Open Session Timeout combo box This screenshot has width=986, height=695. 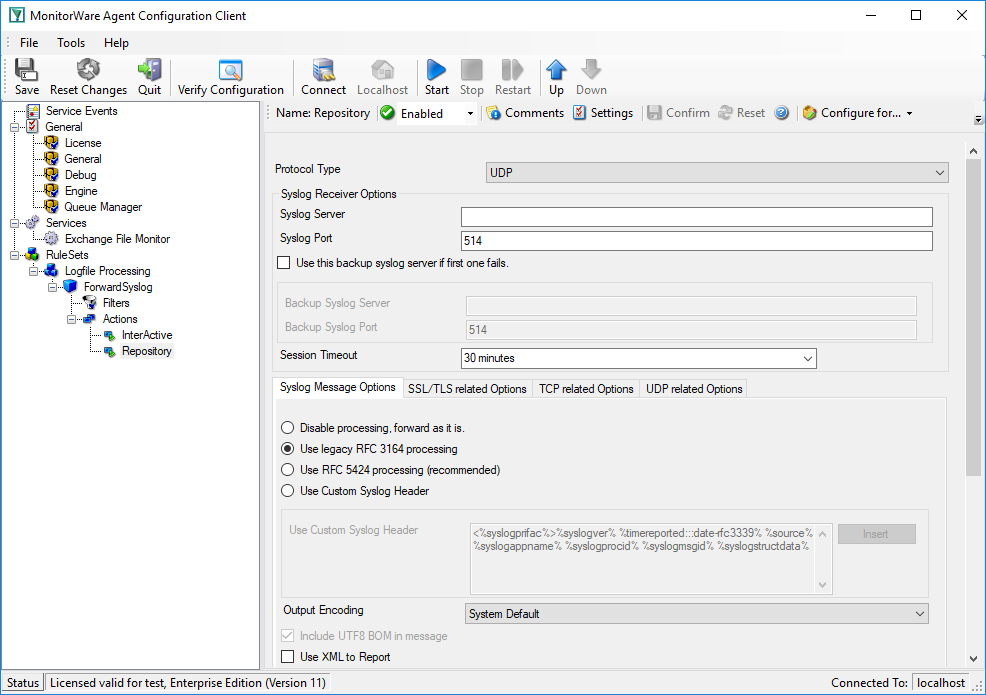[x=638, y=358]
